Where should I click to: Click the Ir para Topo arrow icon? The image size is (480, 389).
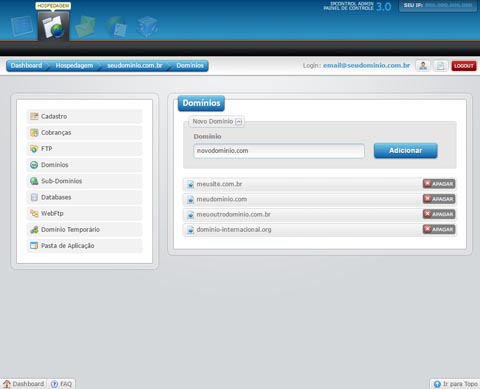(437, 384)
